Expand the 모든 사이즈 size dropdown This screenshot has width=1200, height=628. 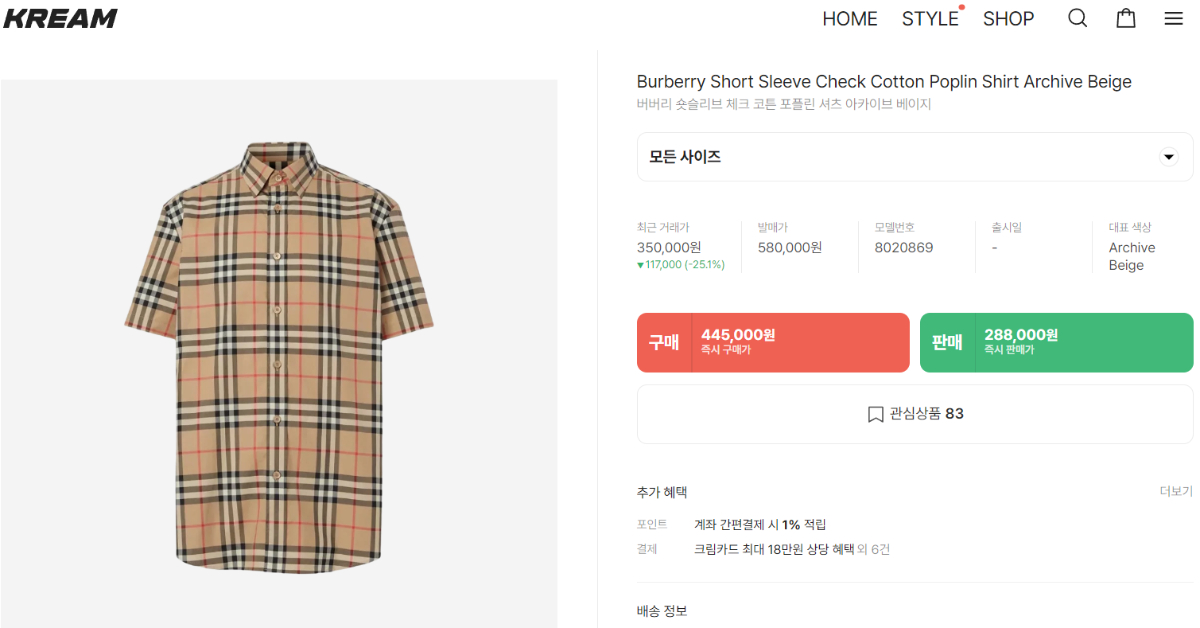pyautogui.click(x=900, y=157)
